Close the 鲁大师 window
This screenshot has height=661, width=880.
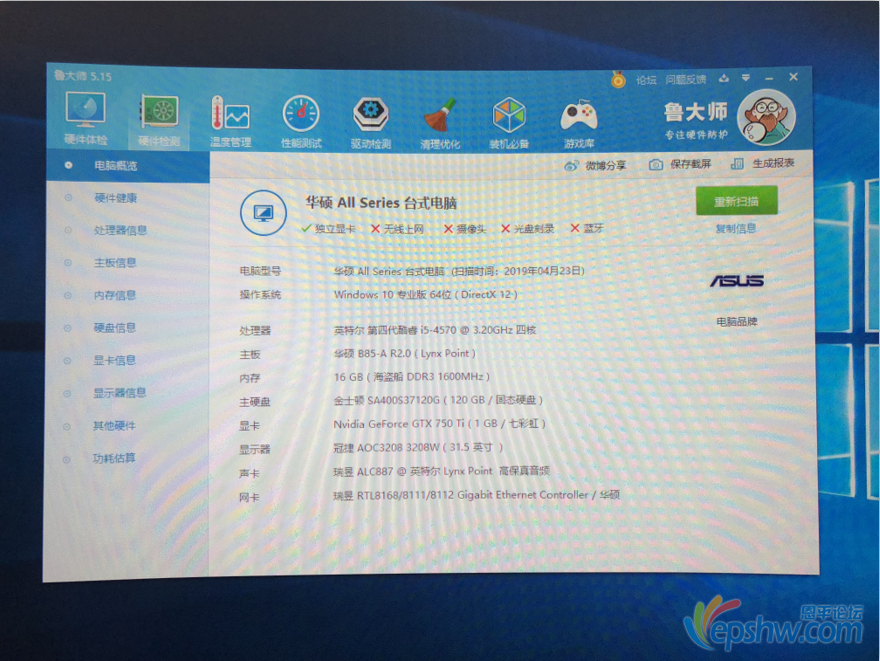tap(794, 77)
